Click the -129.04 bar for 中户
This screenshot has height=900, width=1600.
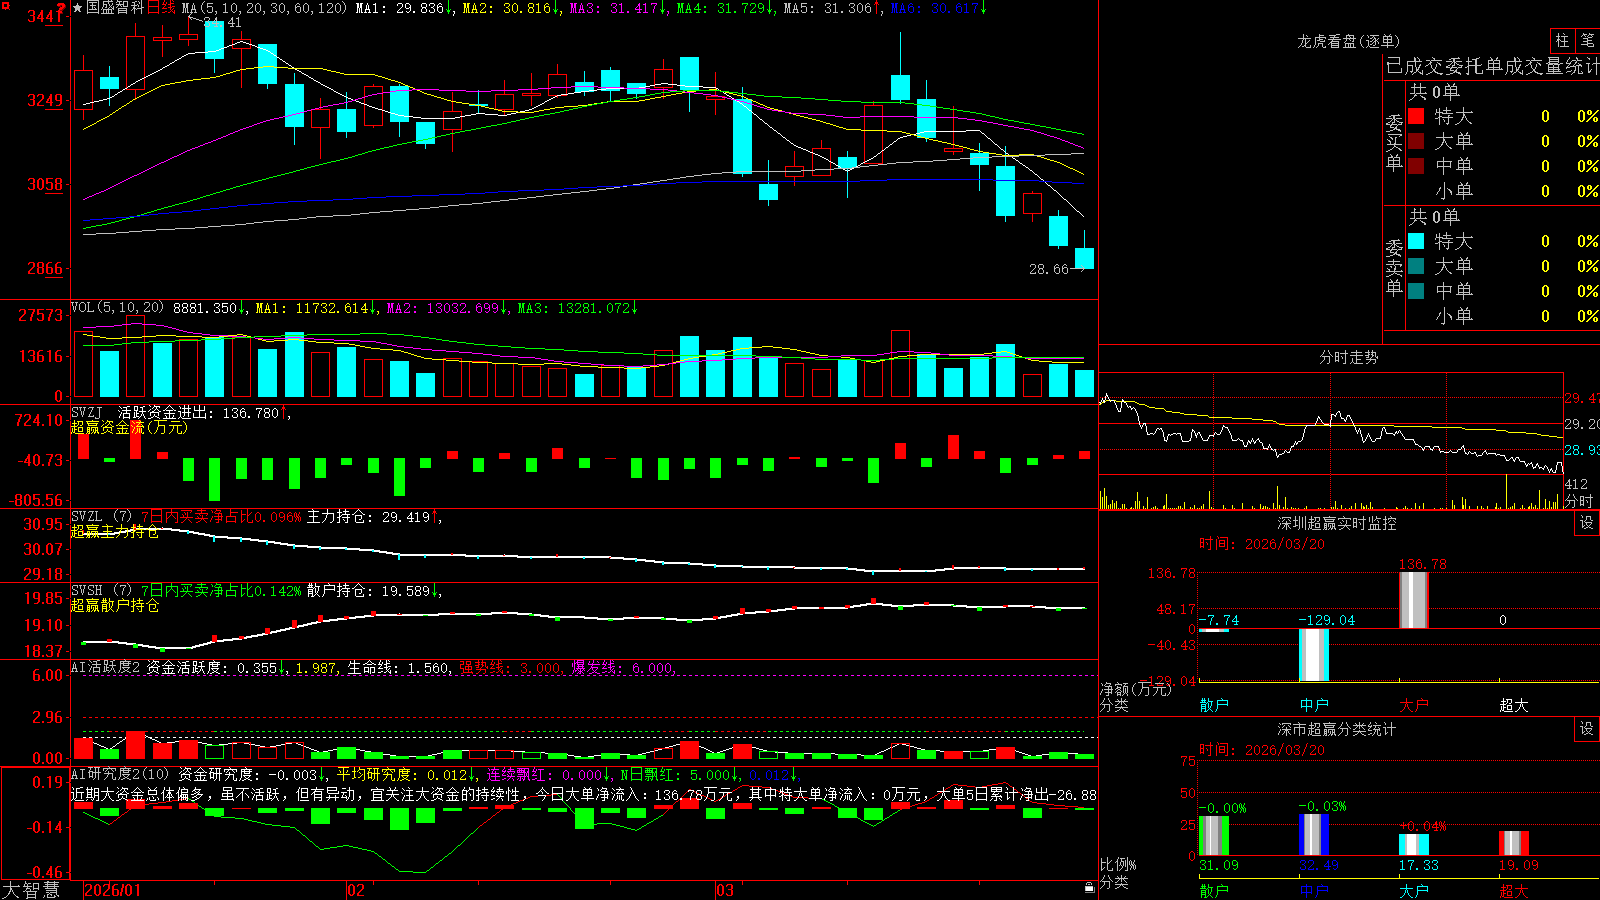click(x=1314, y=655)
